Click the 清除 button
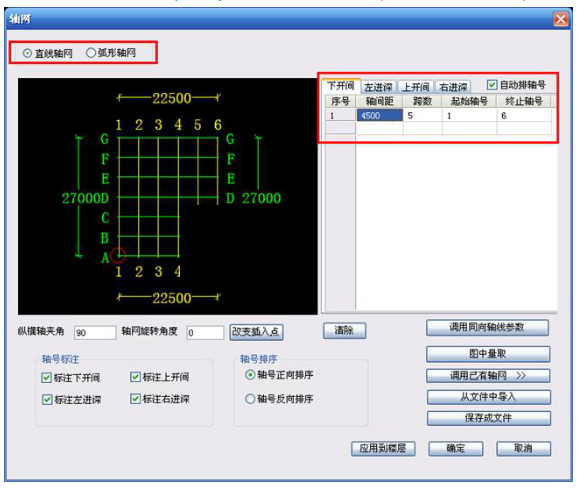The image size is (586, 500). point(344,331)
